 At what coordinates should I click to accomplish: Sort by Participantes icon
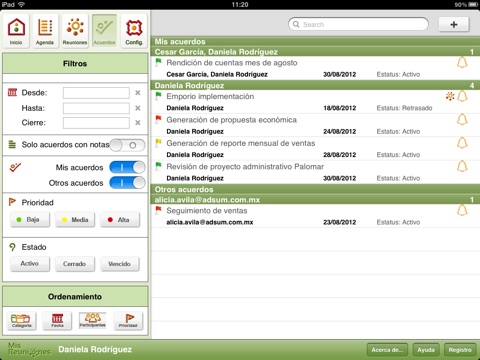point(93,321)
